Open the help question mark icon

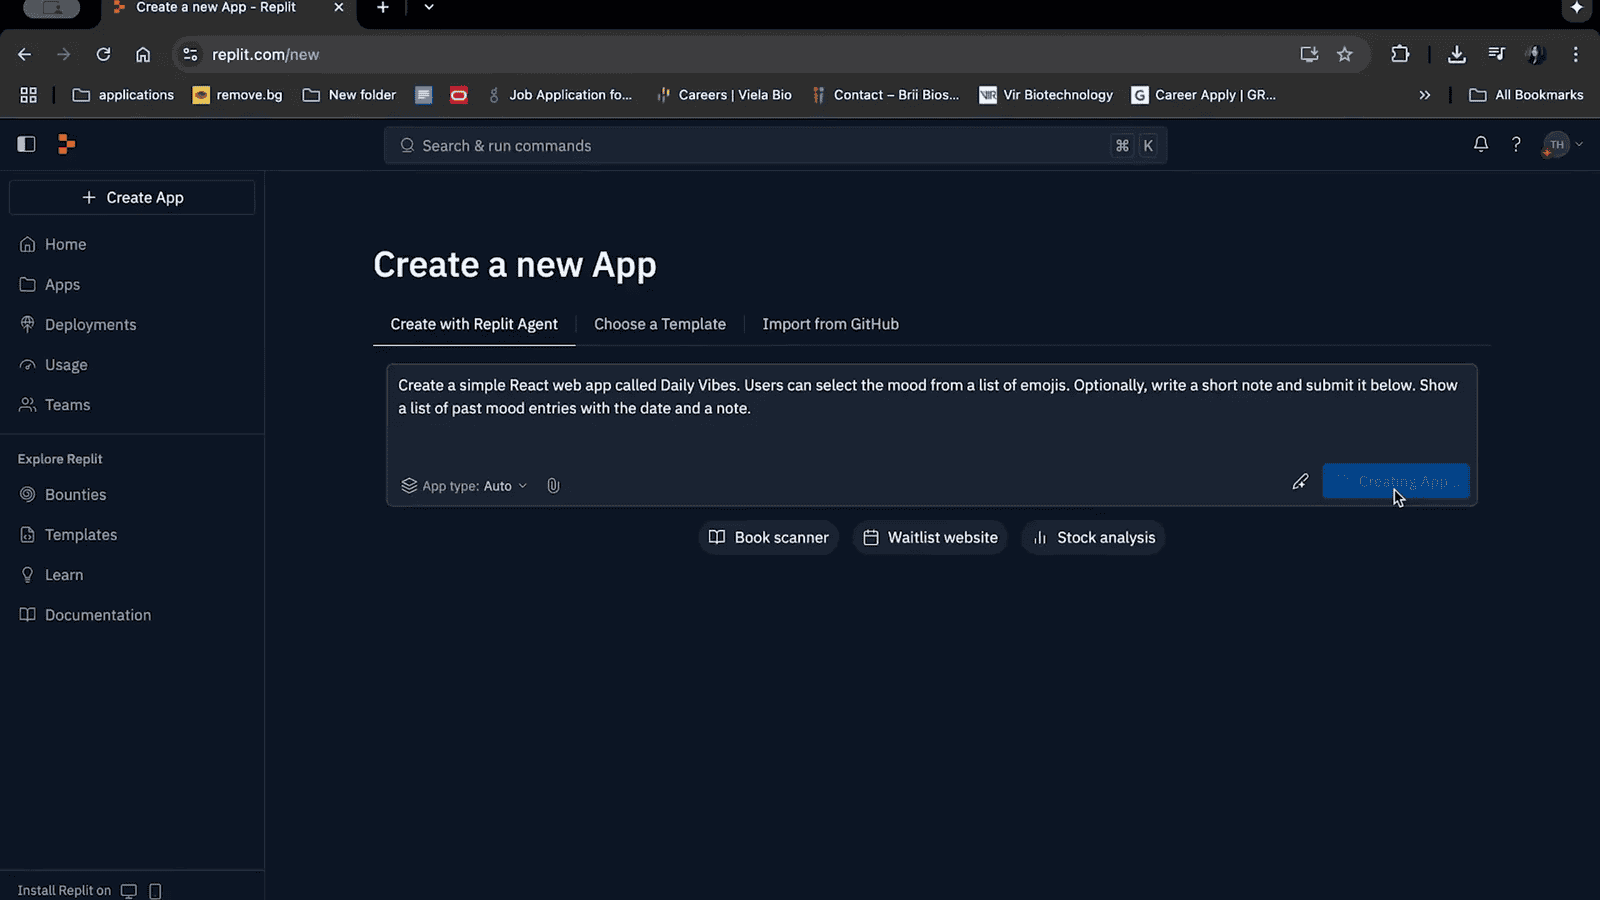point(1516,145)
